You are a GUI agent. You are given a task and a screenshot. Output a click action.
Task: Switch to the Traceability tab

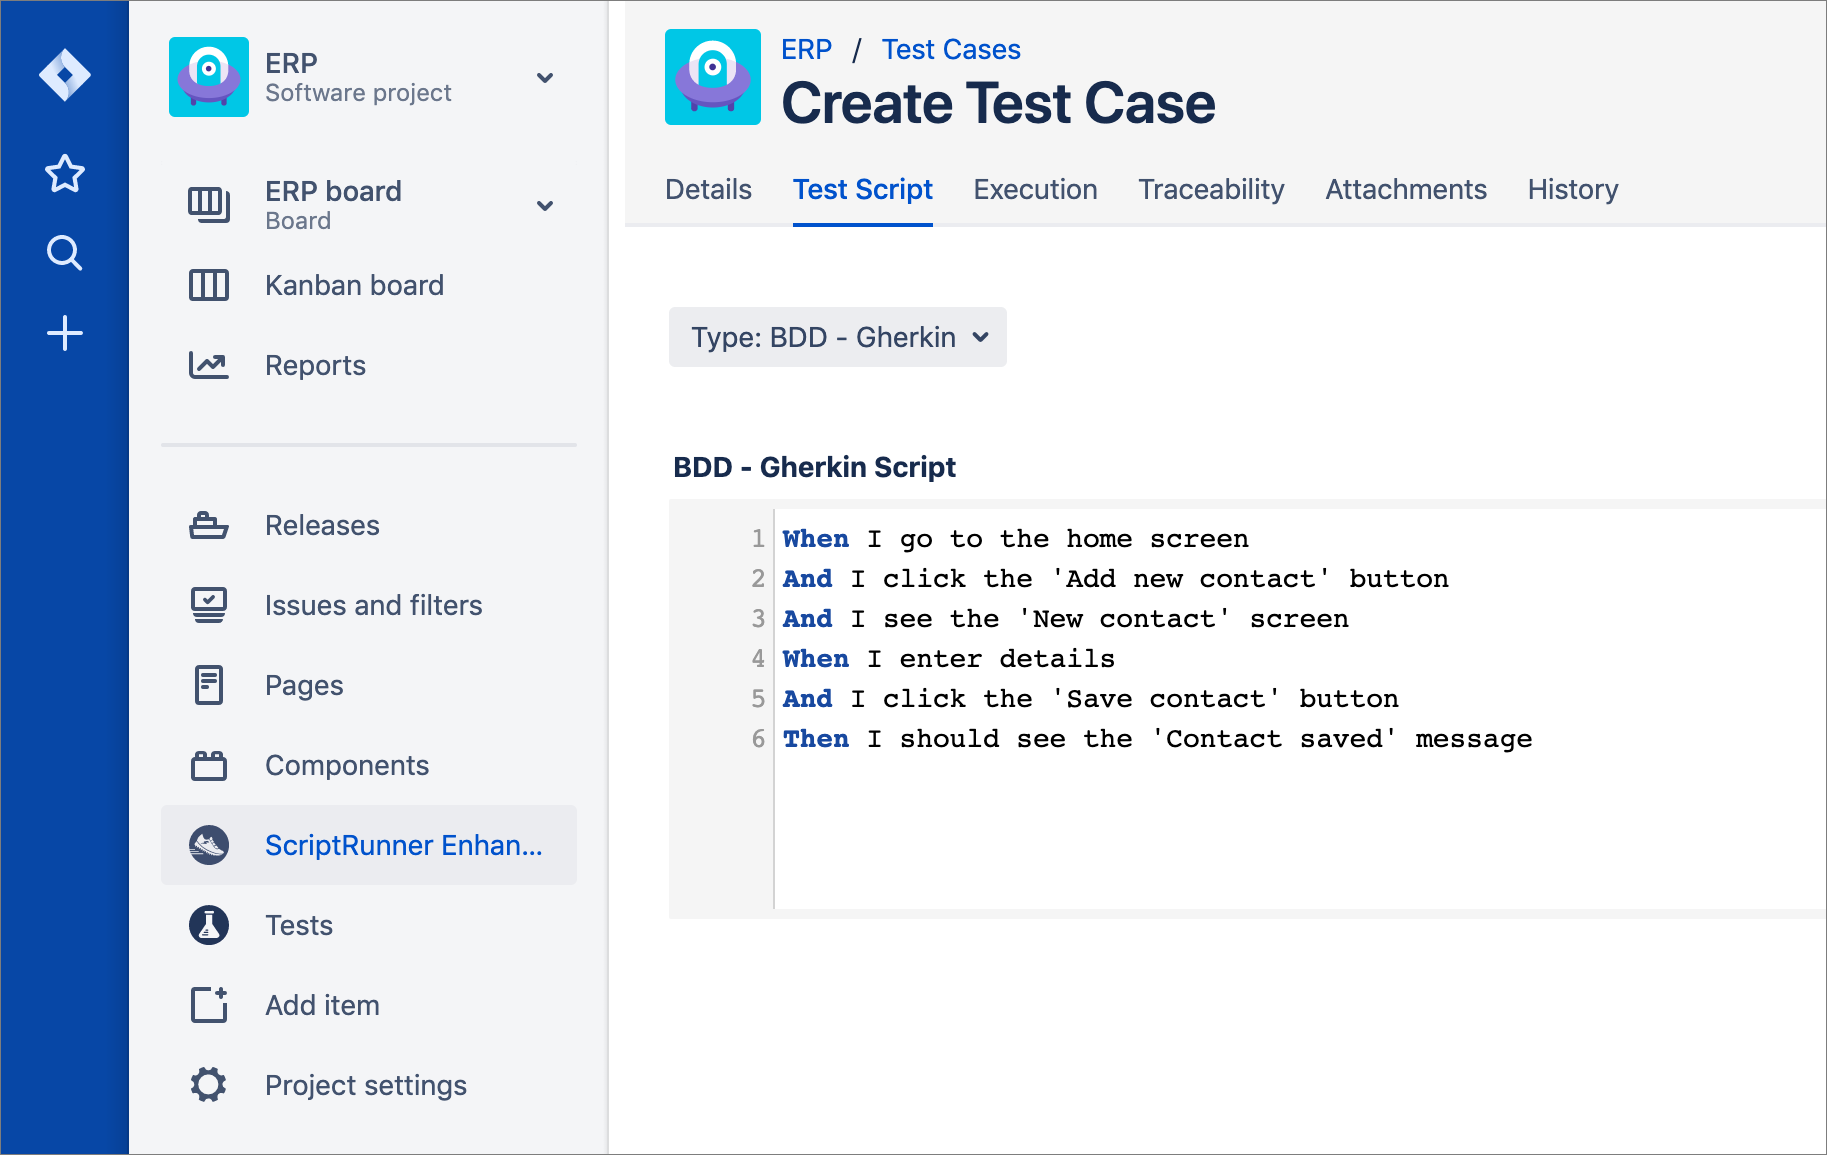click(x=1211, y=189)
